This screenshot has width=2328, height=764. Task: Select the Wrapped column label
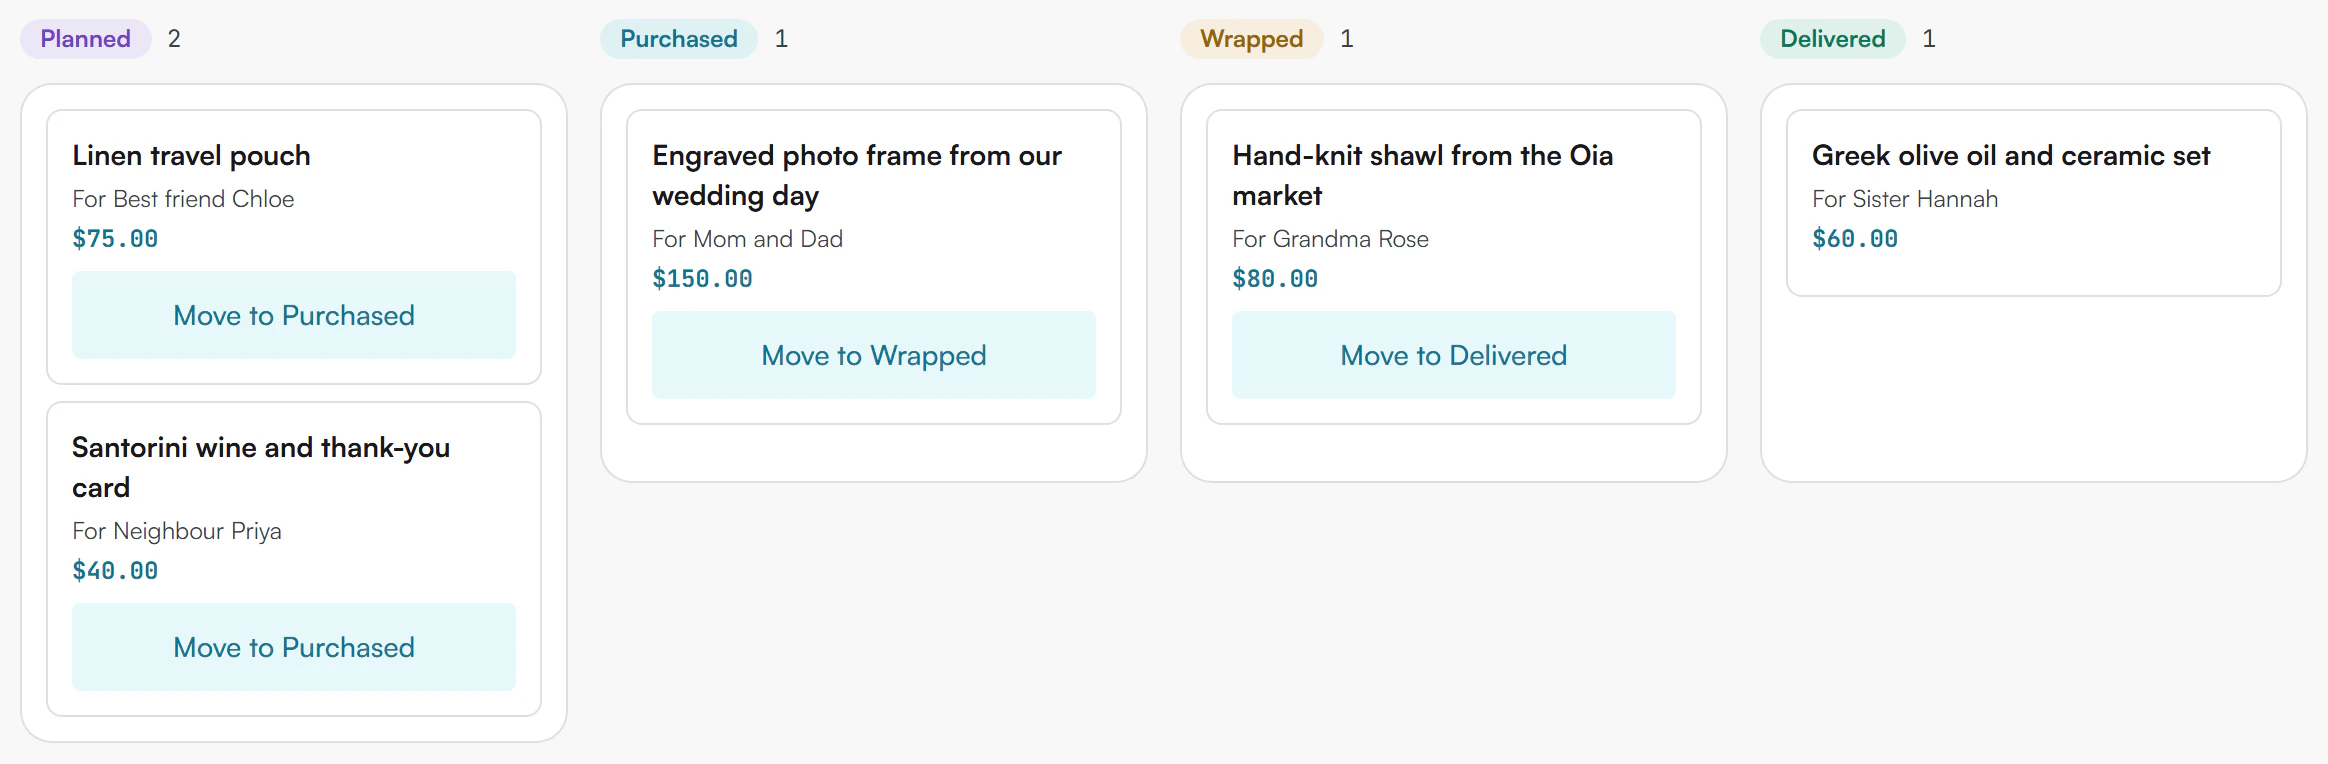[1252, 39]
